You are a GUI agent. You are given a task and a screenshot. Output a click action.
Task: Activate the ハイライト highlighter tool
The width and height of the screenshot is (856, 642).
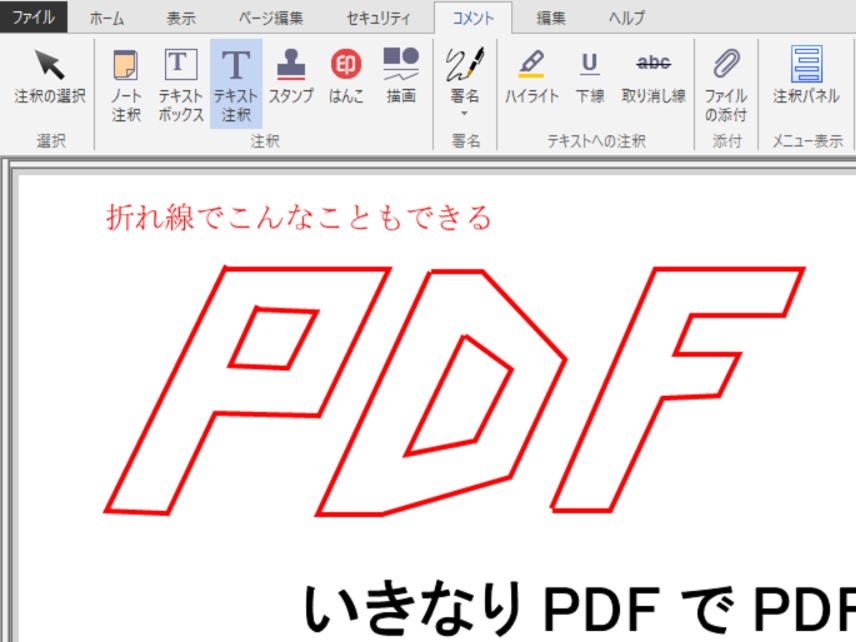click(x=532, y=76)
